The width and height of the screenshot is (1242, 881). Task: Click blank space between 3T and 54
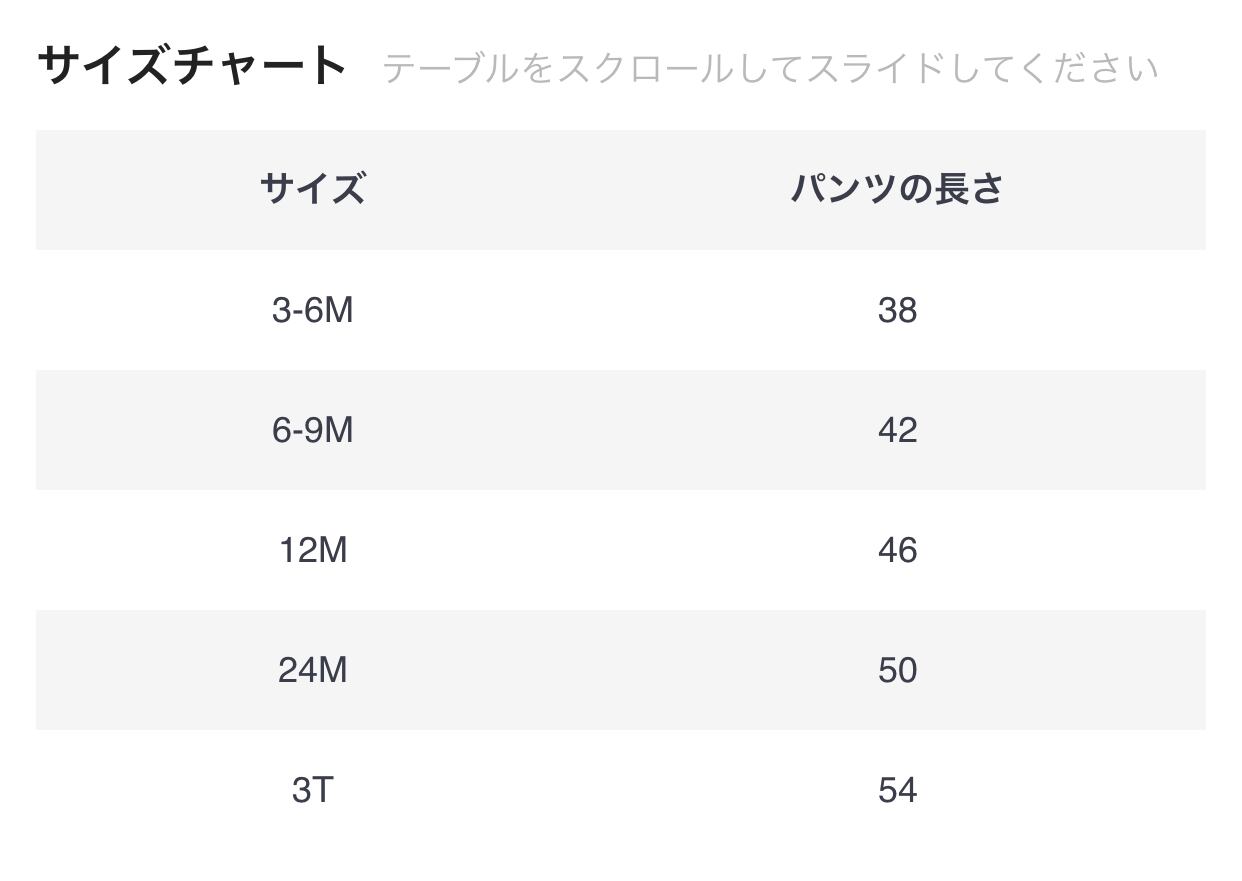(x=605, y=790)
